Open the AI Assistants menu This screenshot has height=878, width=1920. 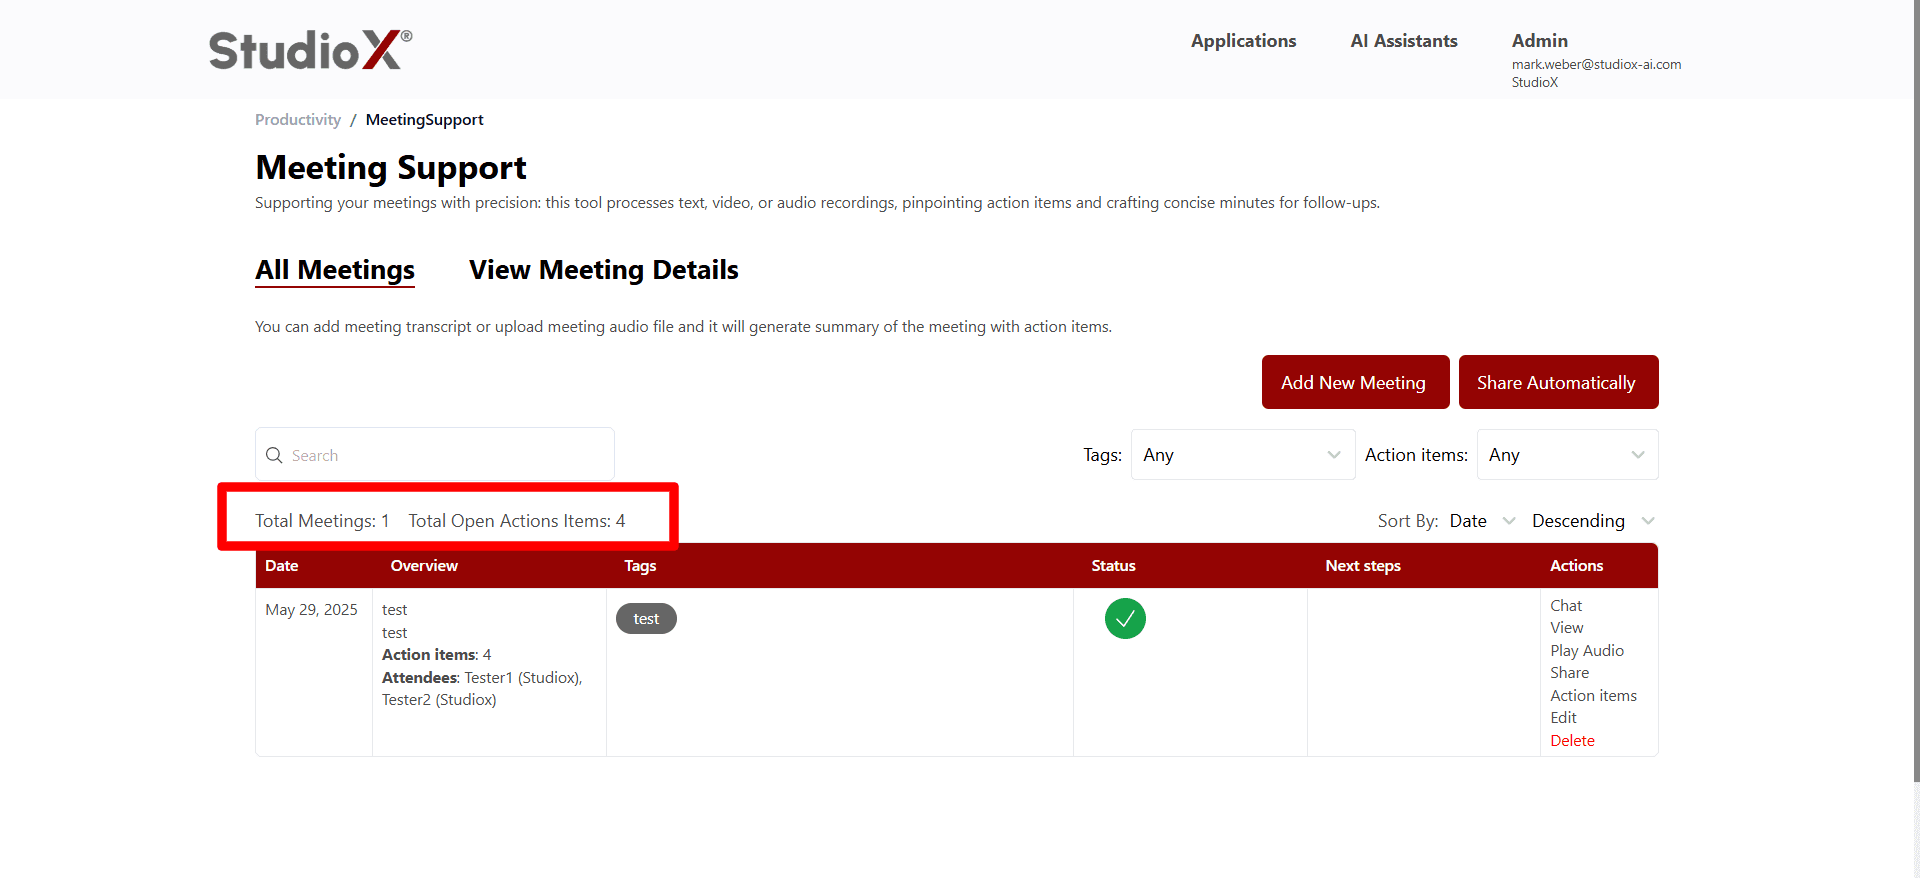(1403, 41)
